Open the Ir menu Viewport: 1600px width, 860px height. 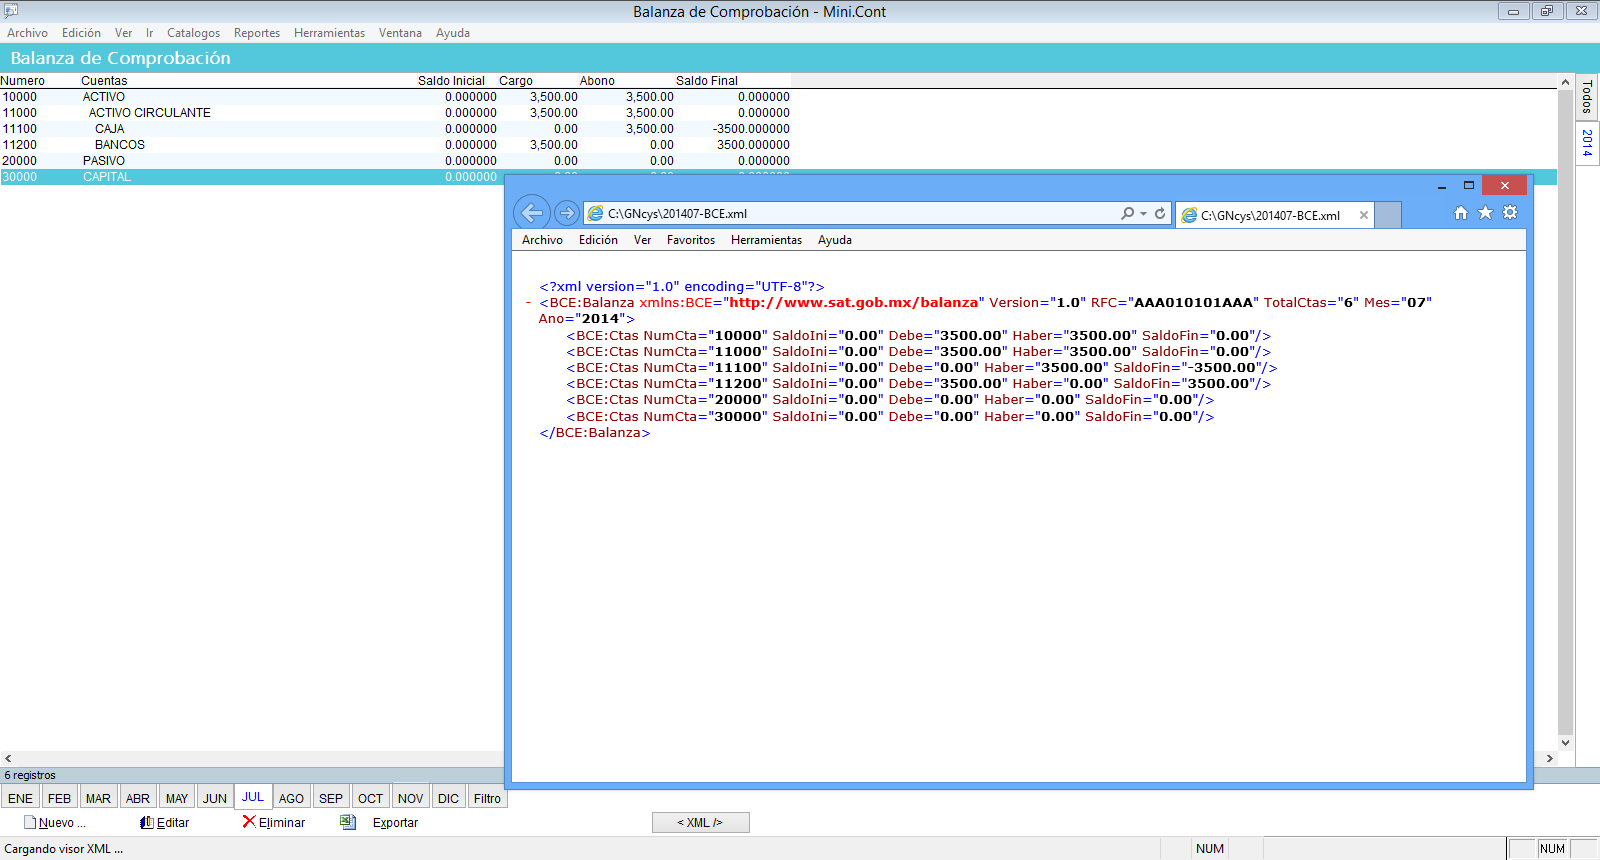tap(149, 33)
